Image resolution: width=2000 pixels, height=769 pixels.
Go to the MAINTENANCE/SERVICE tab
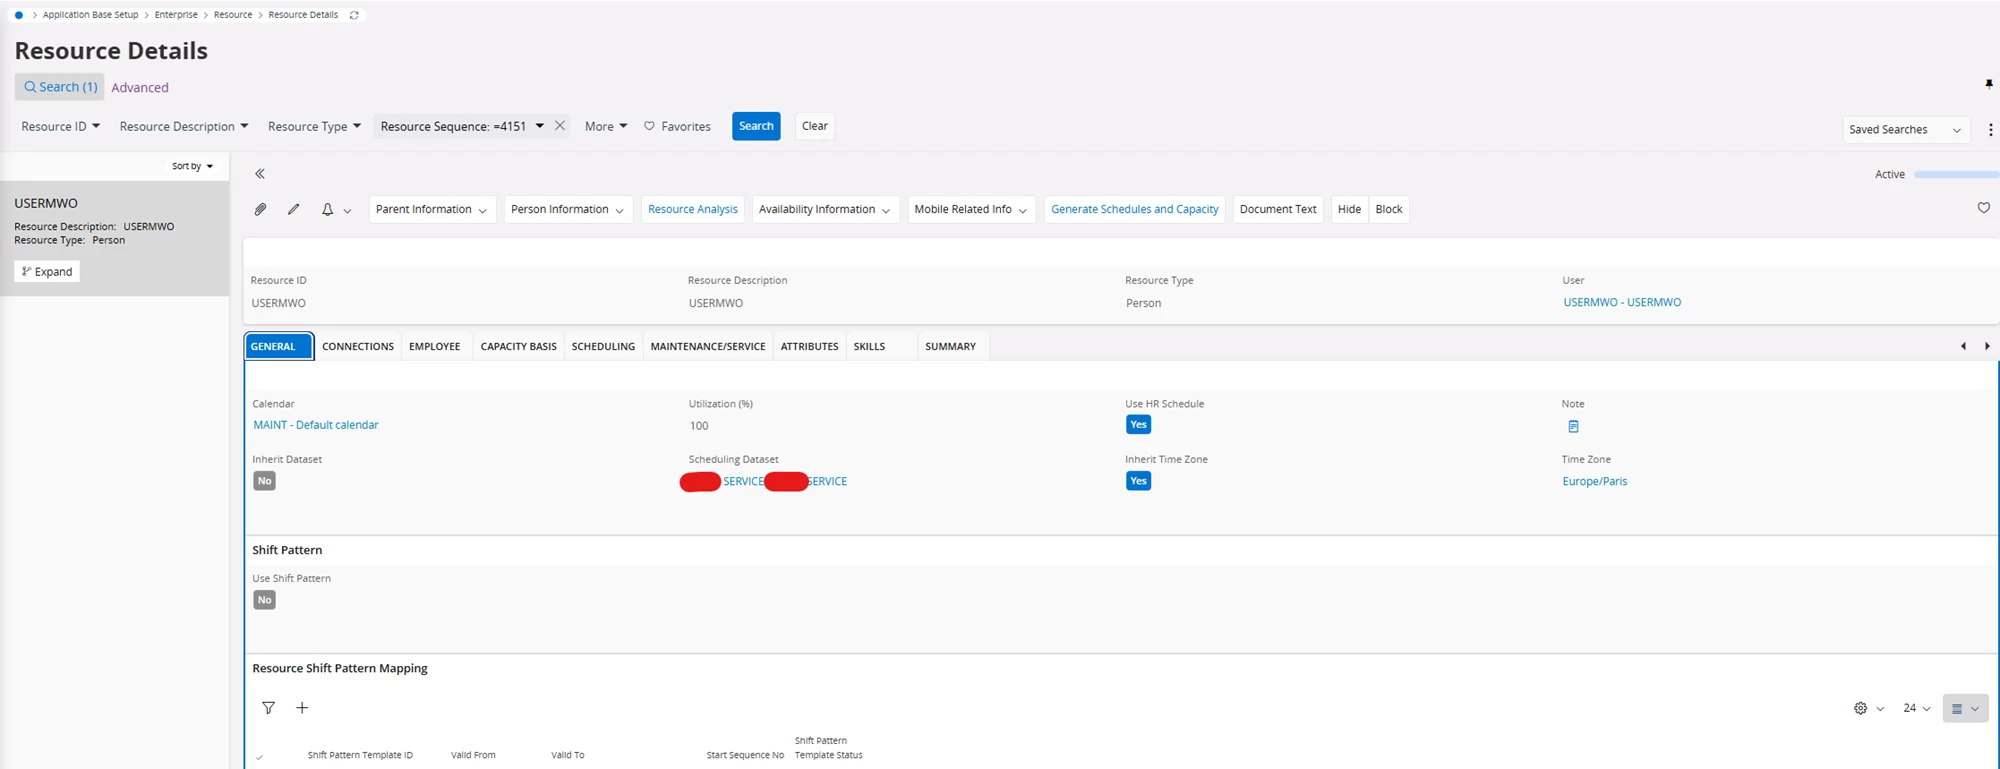(x=708, y=346)
